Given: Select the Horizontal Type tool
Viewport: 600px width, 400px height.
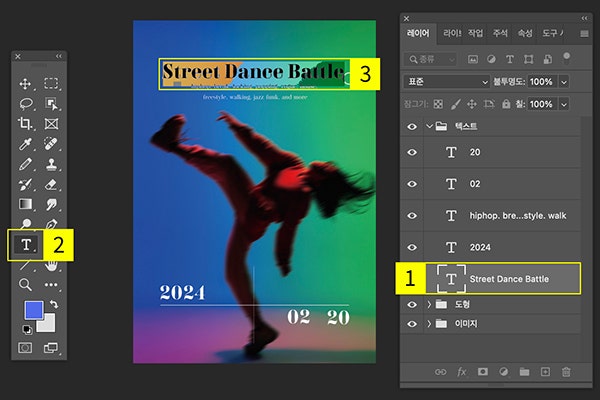Looking at the screenshot, I should (26, 245).
